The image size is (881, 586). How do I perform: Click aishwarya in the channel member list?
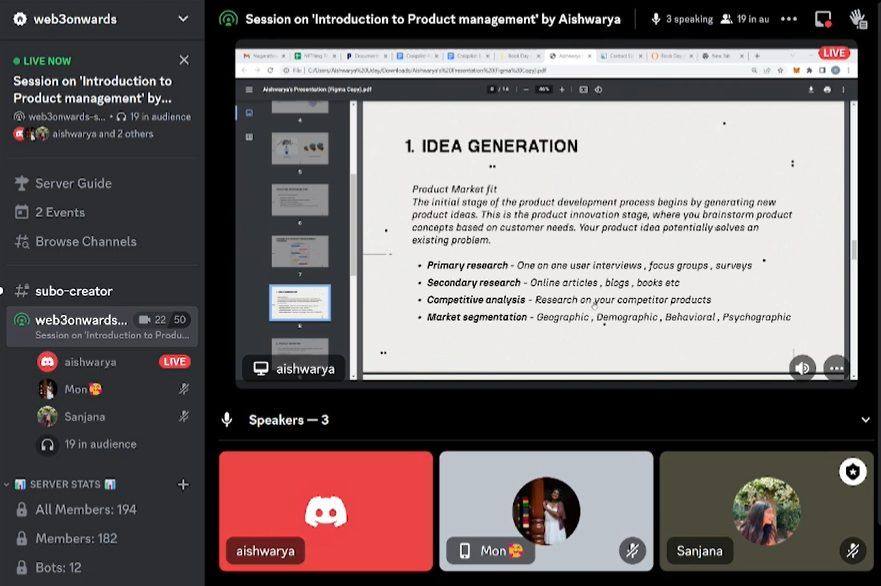pos(112,362)
